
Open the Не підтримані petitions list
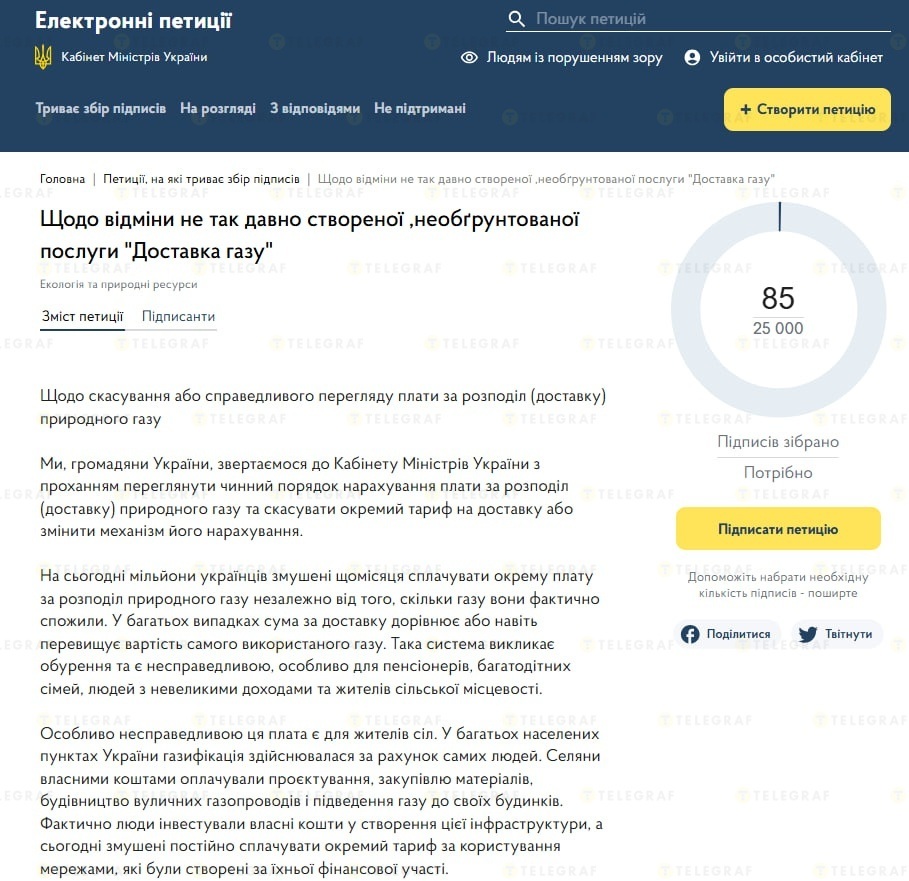(x=420, y=108)
